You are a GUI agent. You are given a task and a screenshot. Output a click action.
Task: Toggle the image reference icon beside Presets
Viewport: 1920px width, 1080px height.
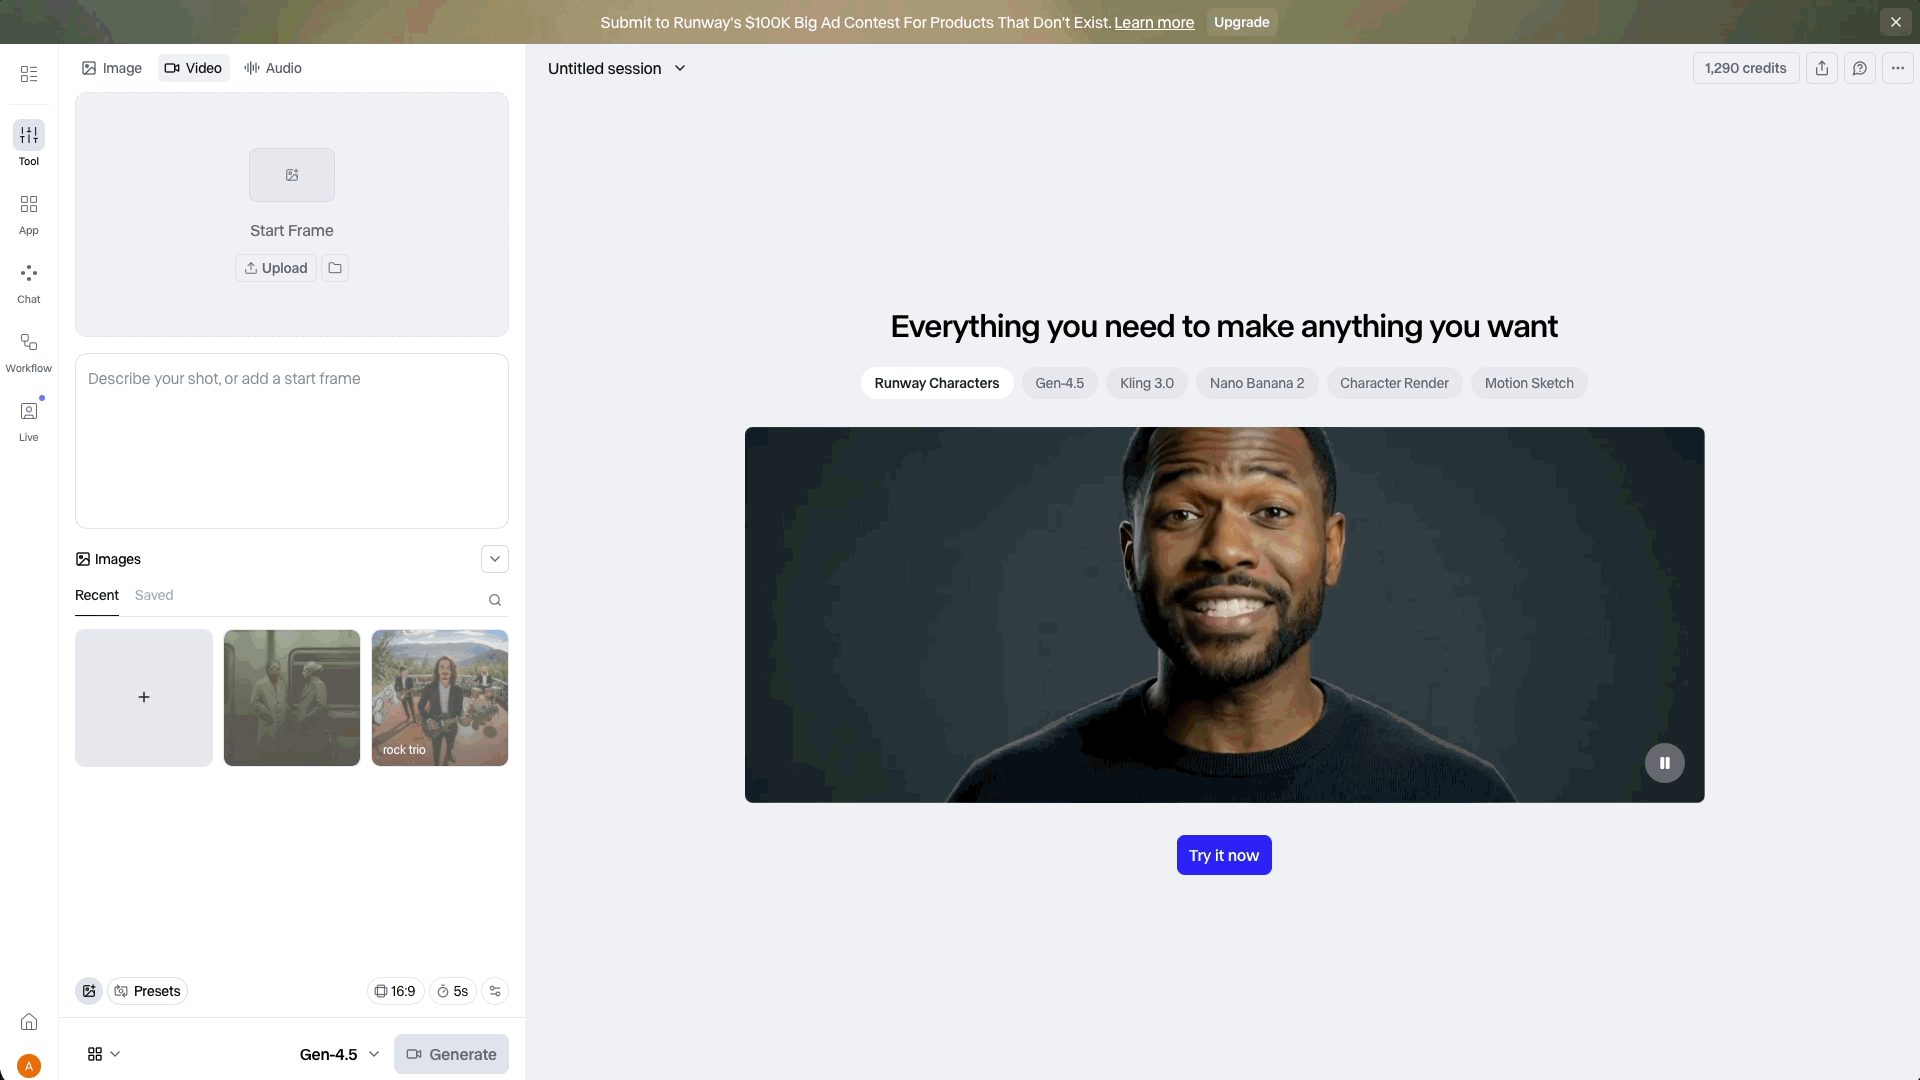tap(89, 991)
